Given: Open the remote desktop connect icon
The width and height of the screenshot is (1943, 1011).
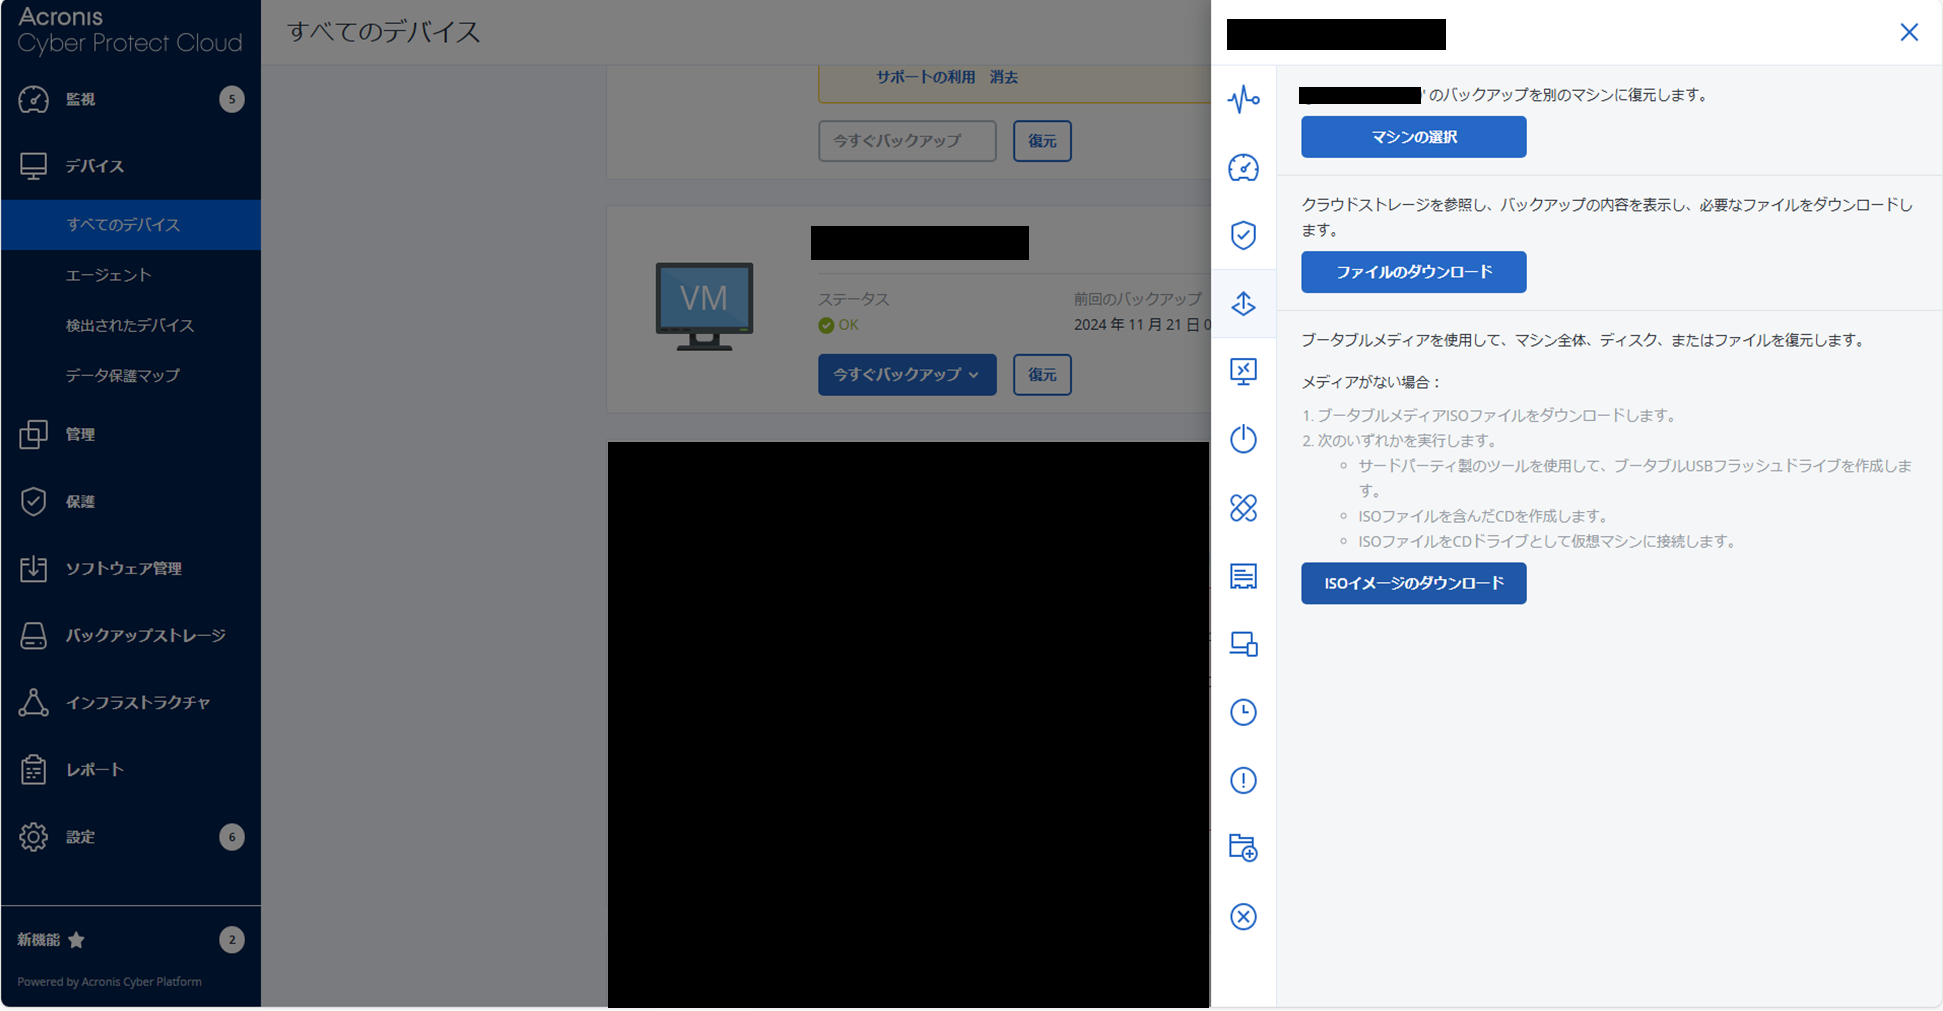Looking at the screenshot, I should click(1243, 372).
